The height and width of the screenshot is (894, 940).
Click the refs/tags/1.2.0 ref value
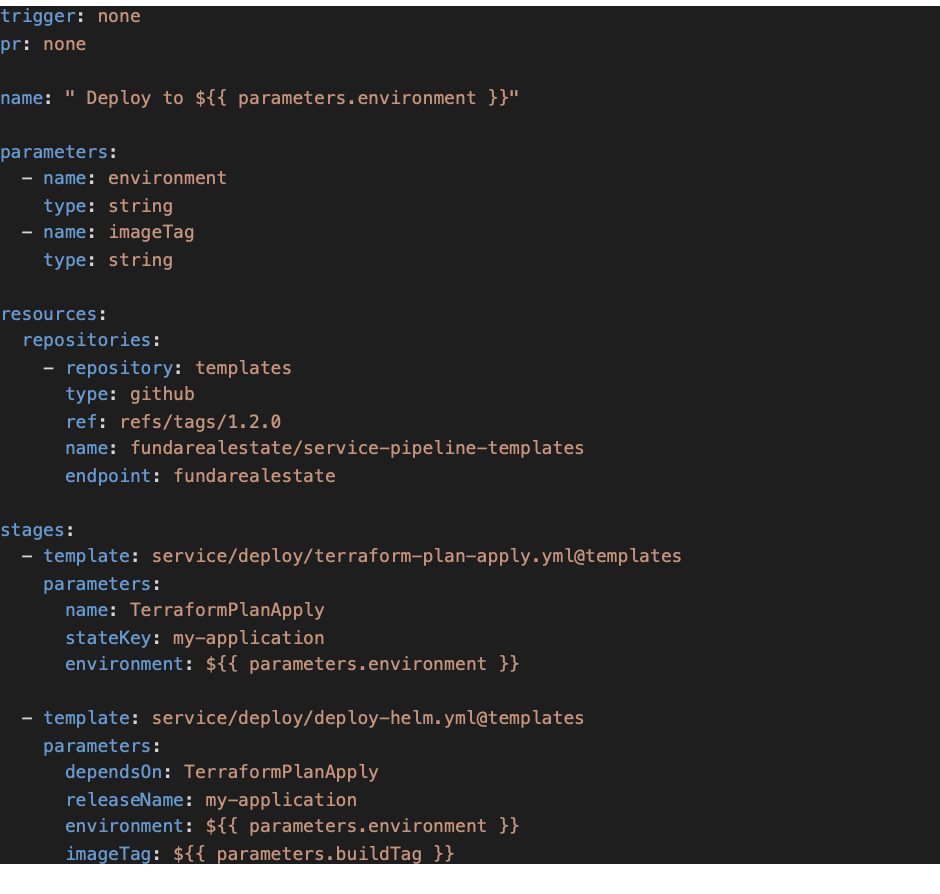point(200,422)
